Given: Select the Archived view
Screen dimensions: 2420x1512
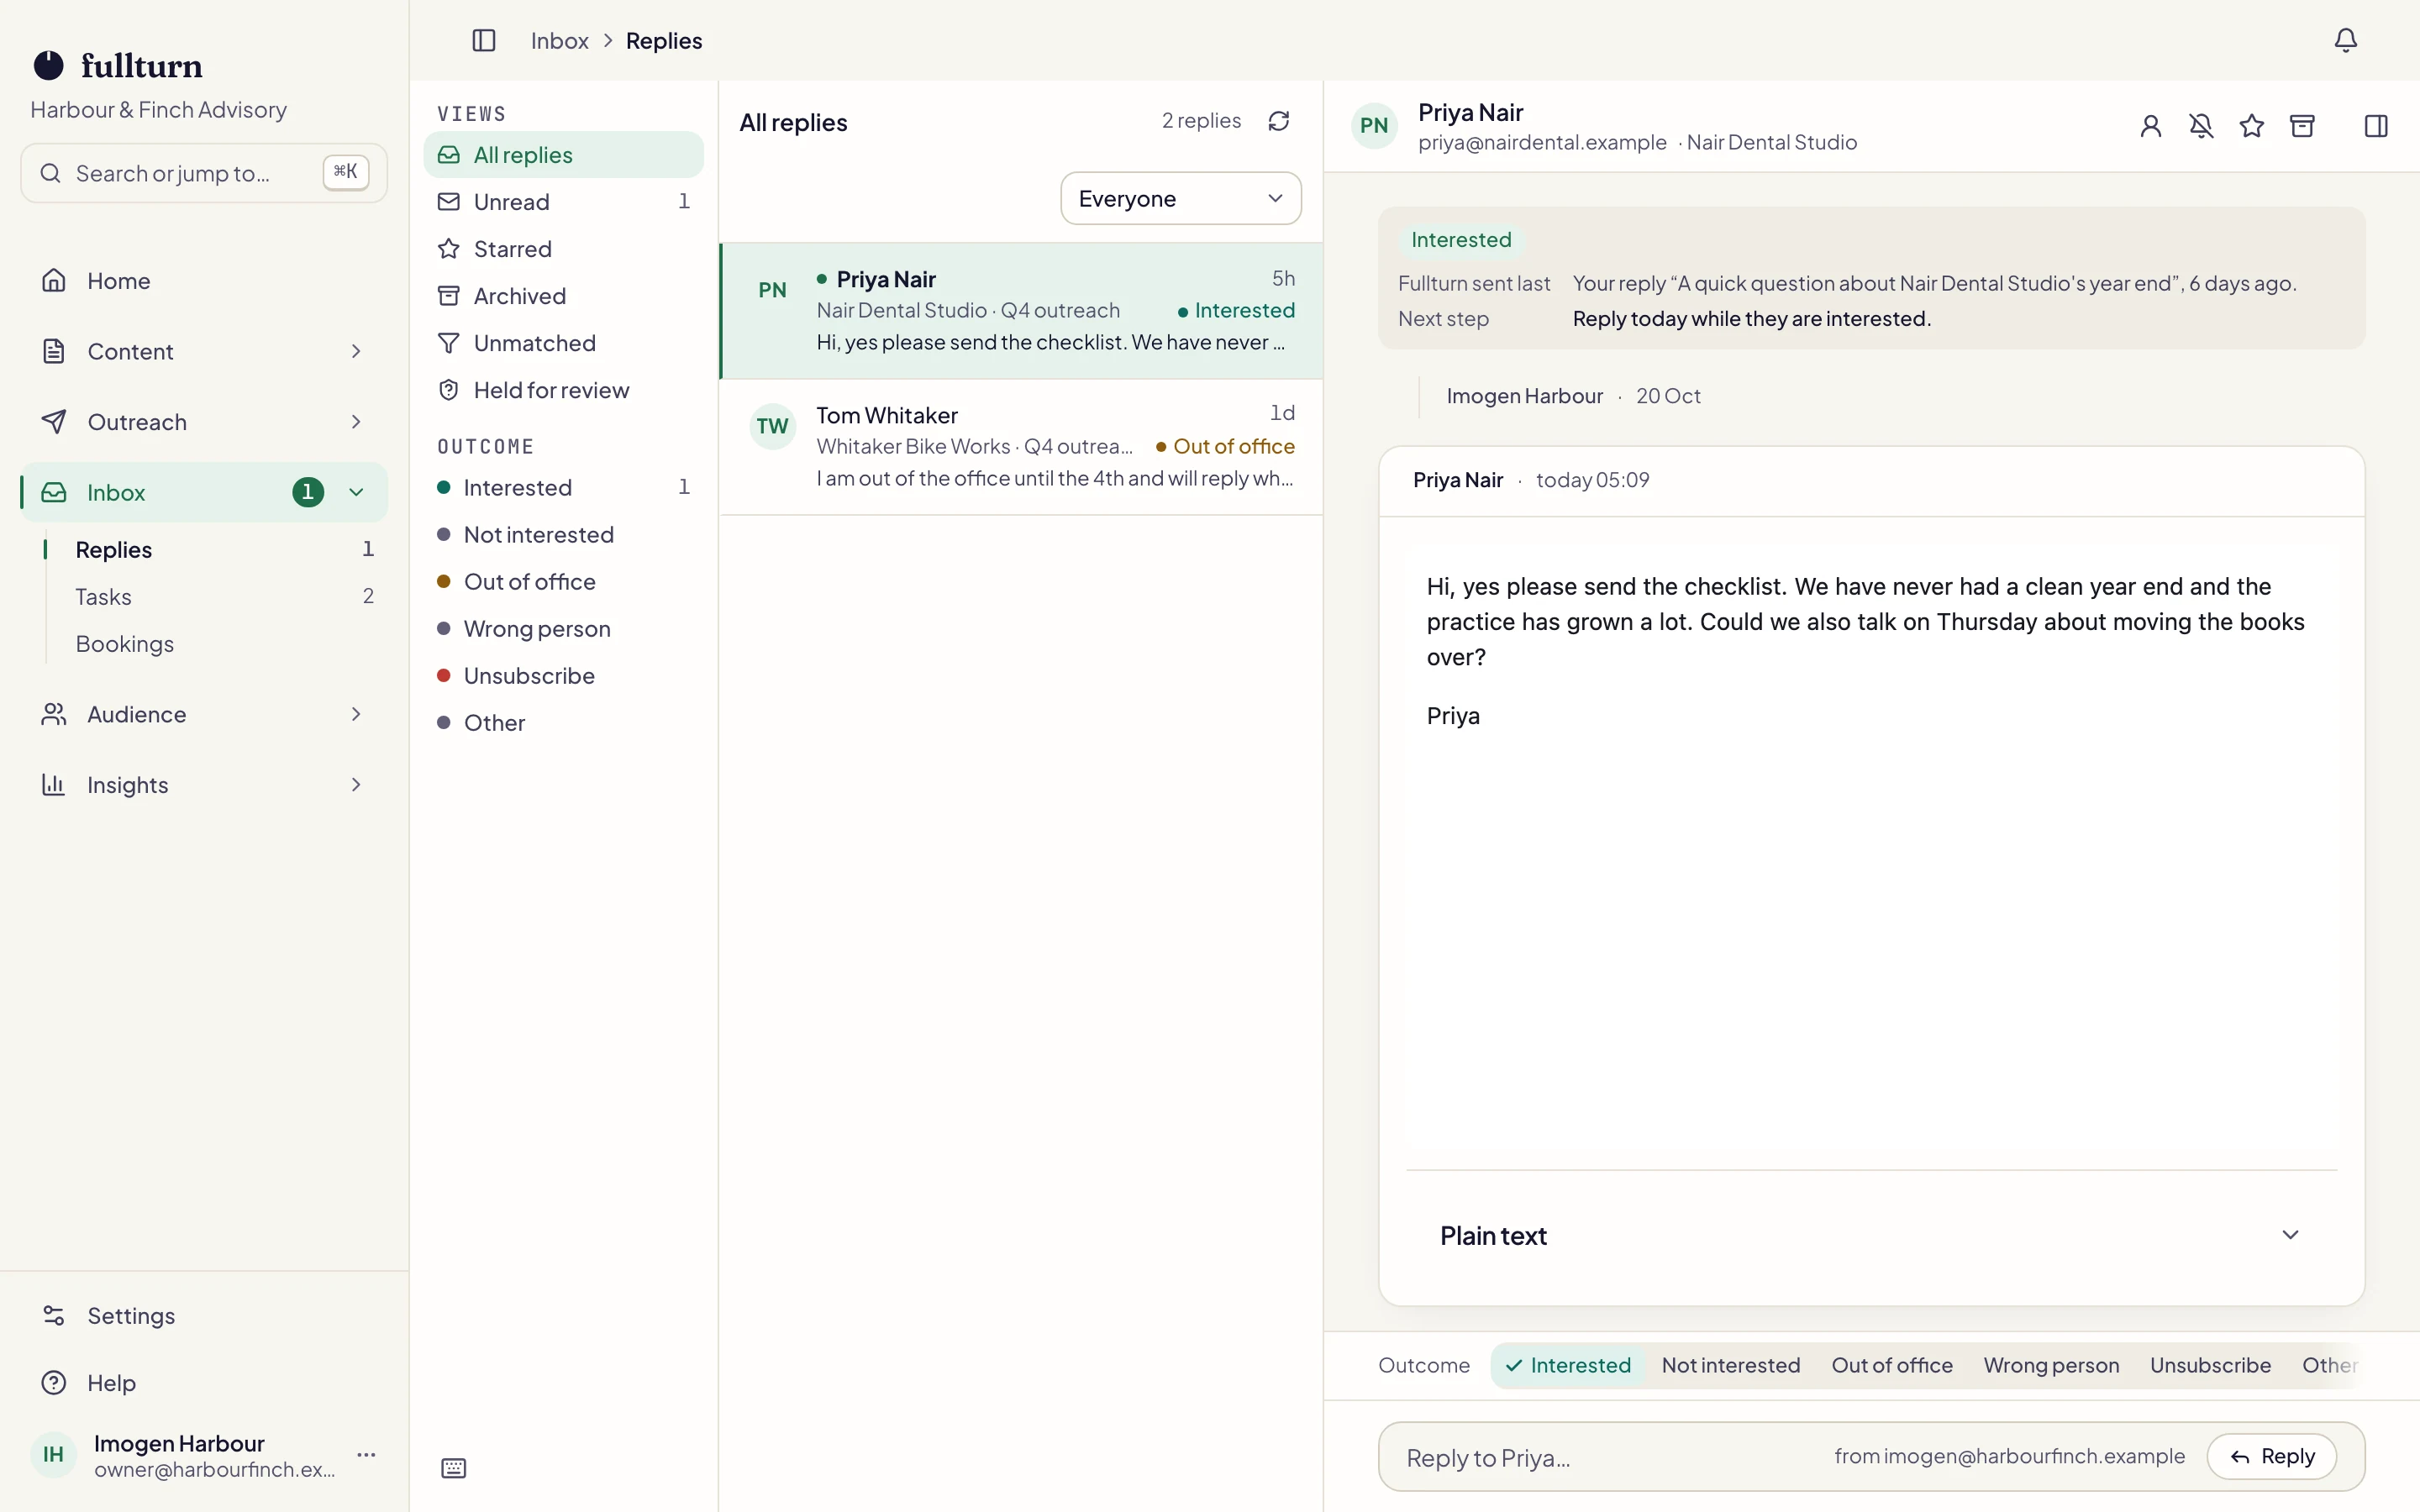Looking at the screenshot, I should [564, 296].
